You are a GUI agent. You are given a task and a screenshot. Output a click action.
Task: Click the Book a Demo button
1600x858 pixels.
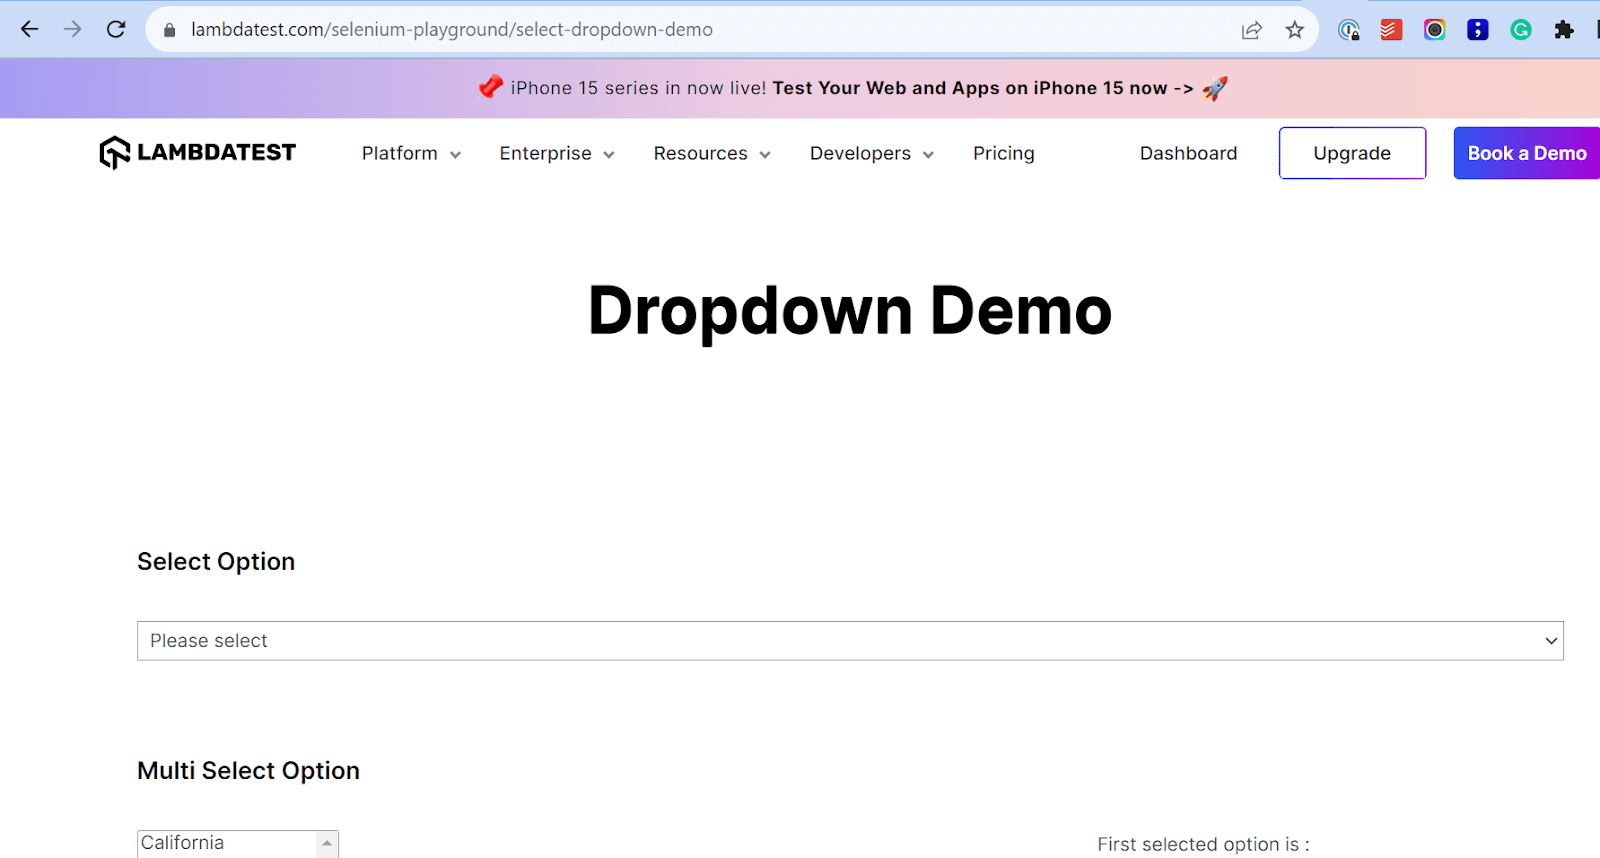pyautogui.click(x=1527, y=153)
